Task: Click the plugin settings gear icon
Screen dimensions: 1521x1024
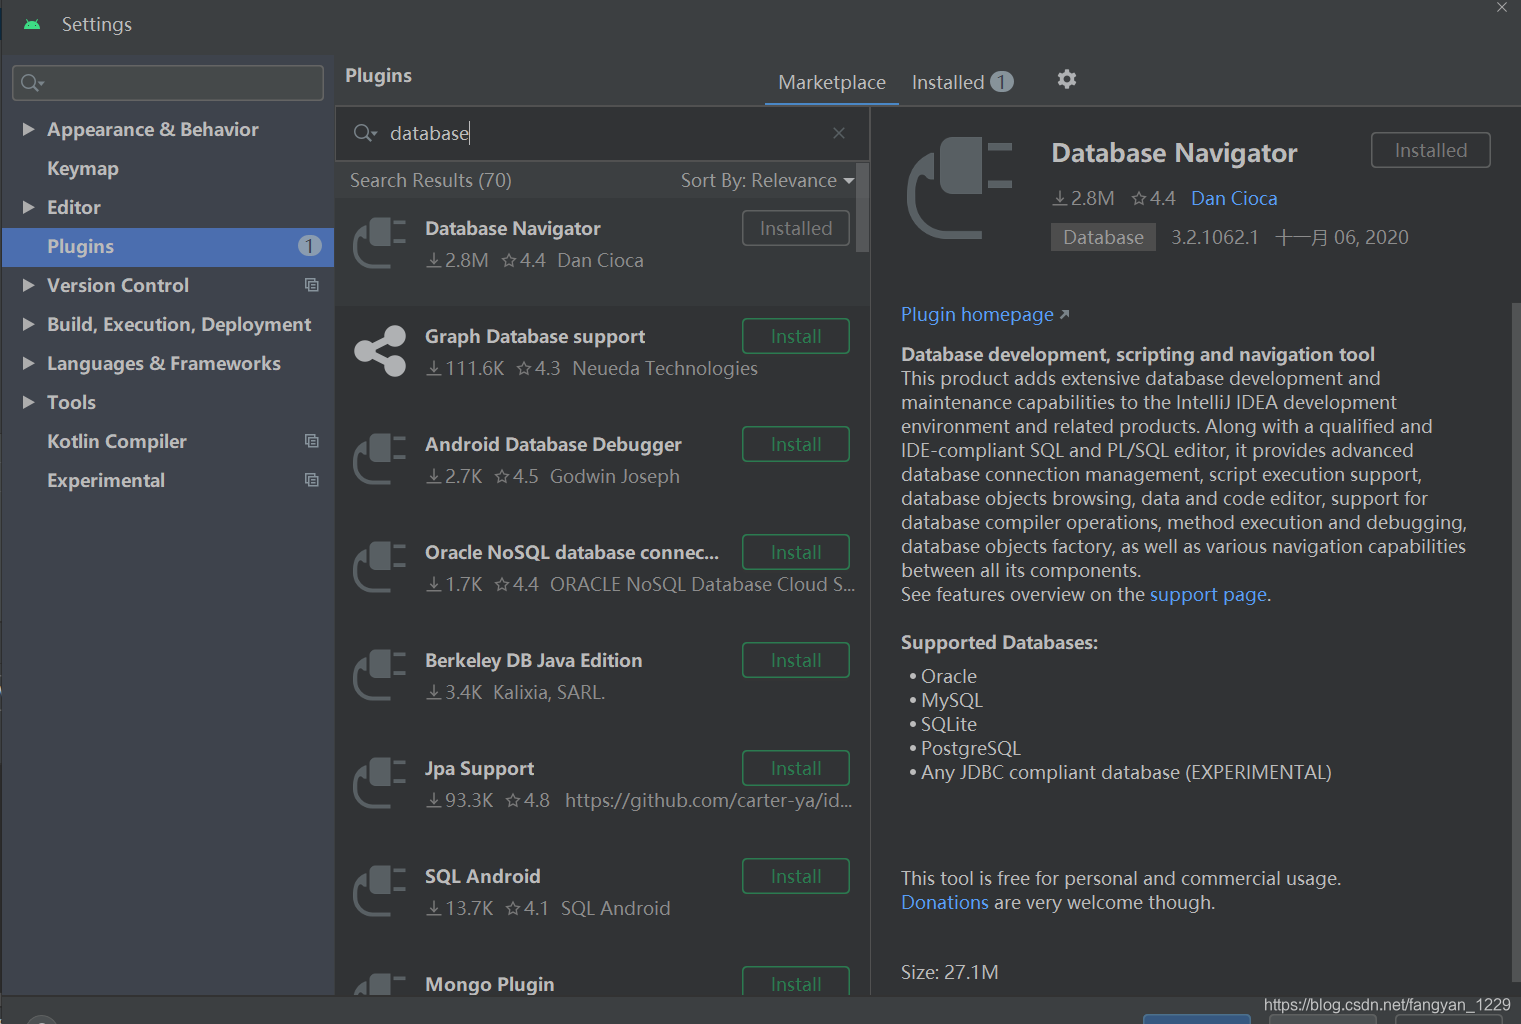Action: point(1066,80)
